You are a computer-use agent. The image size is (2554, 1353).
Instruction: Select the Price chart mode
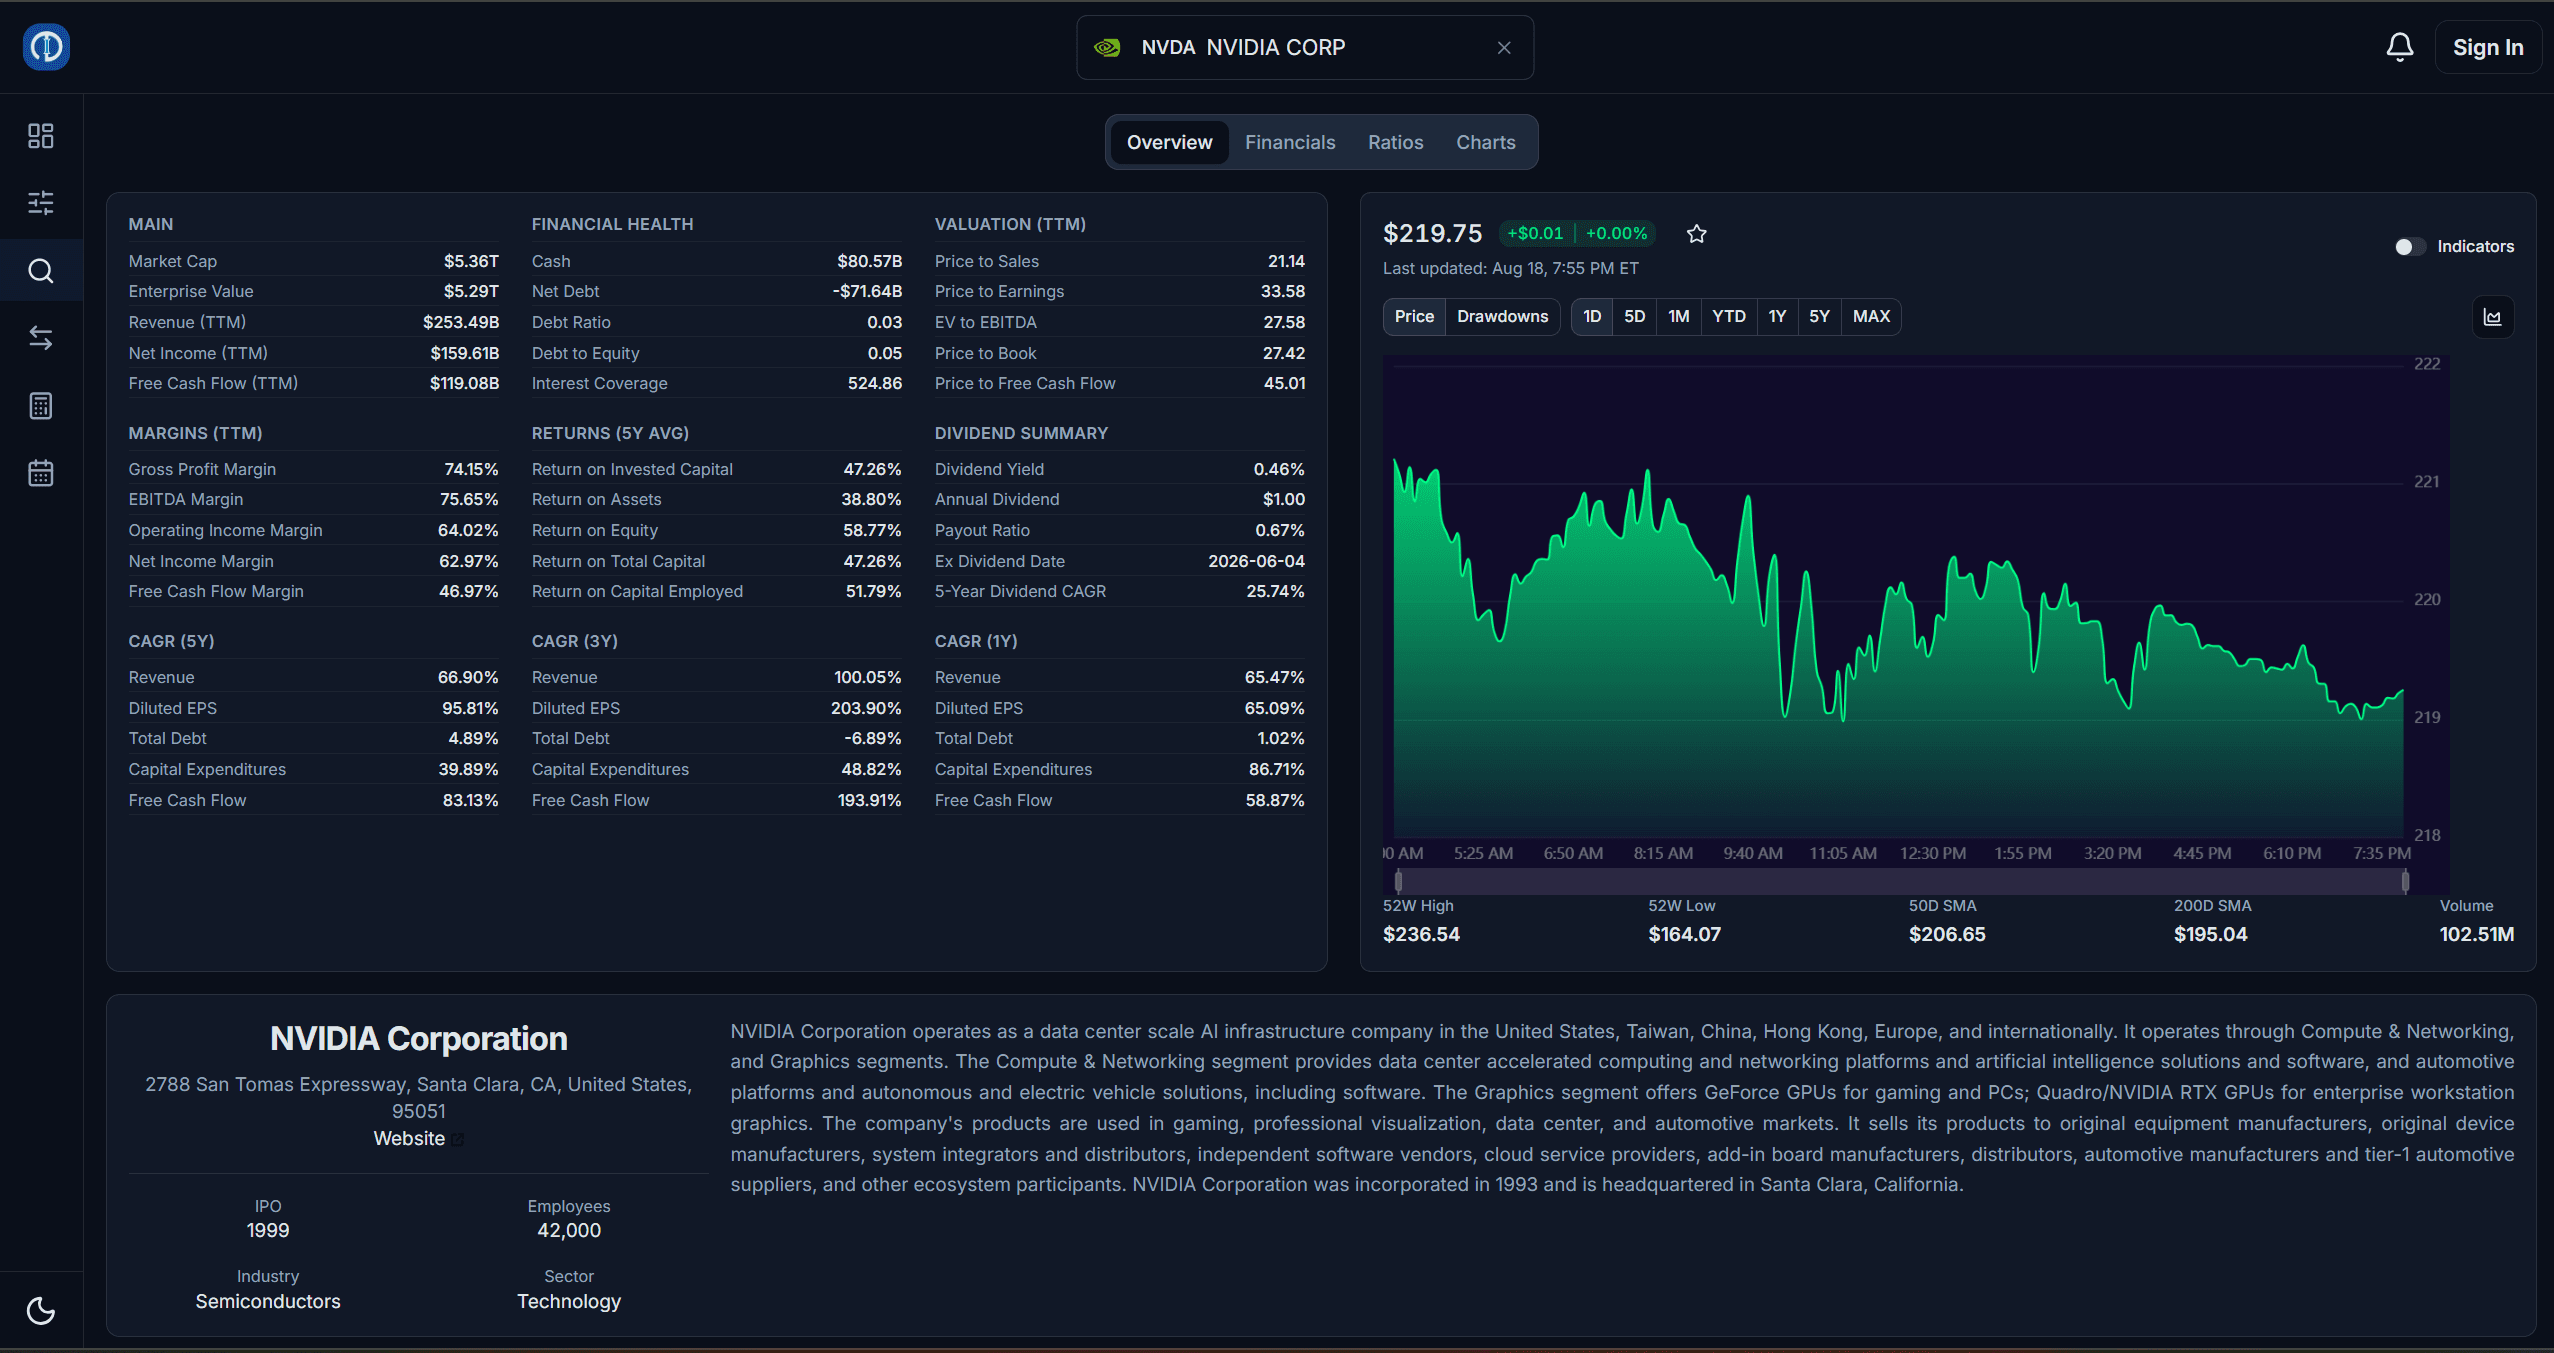coord(1414,317)
